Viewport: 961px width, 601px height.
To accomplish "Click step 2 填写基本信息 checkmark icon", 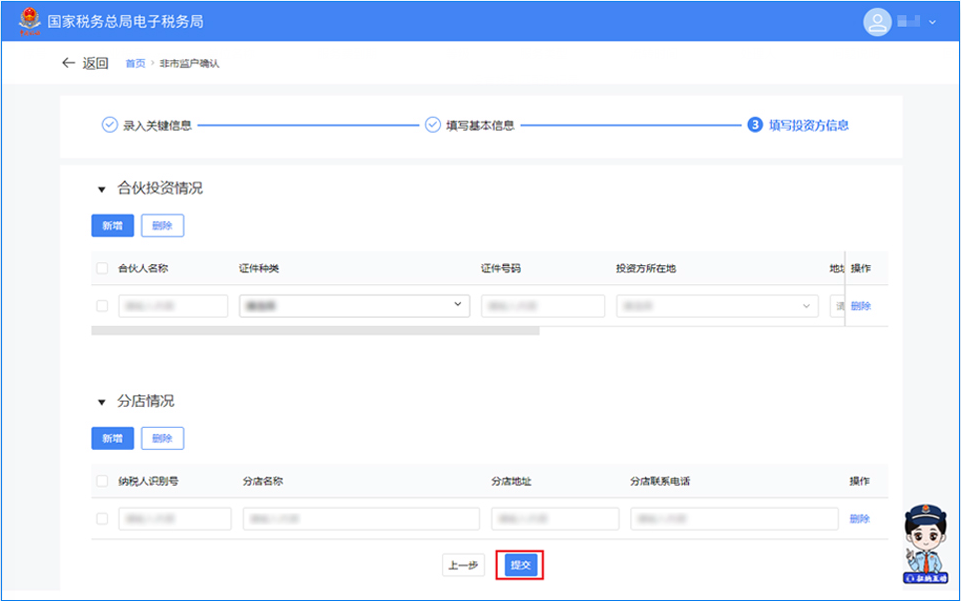I will 432,125.
